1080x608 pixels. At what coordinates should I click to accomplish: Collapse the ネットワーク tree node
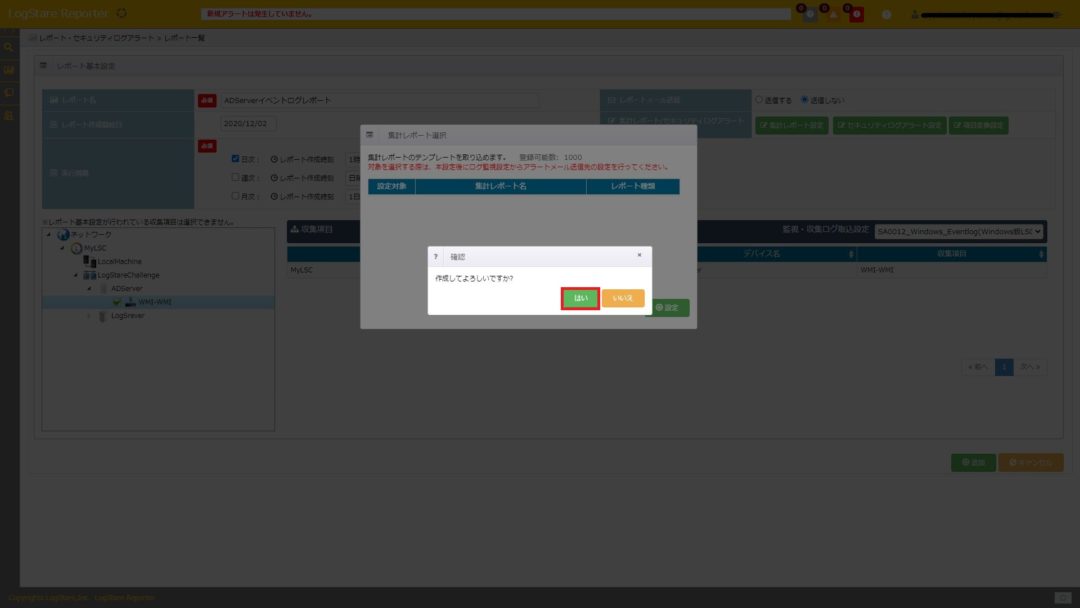coord(49,235)
